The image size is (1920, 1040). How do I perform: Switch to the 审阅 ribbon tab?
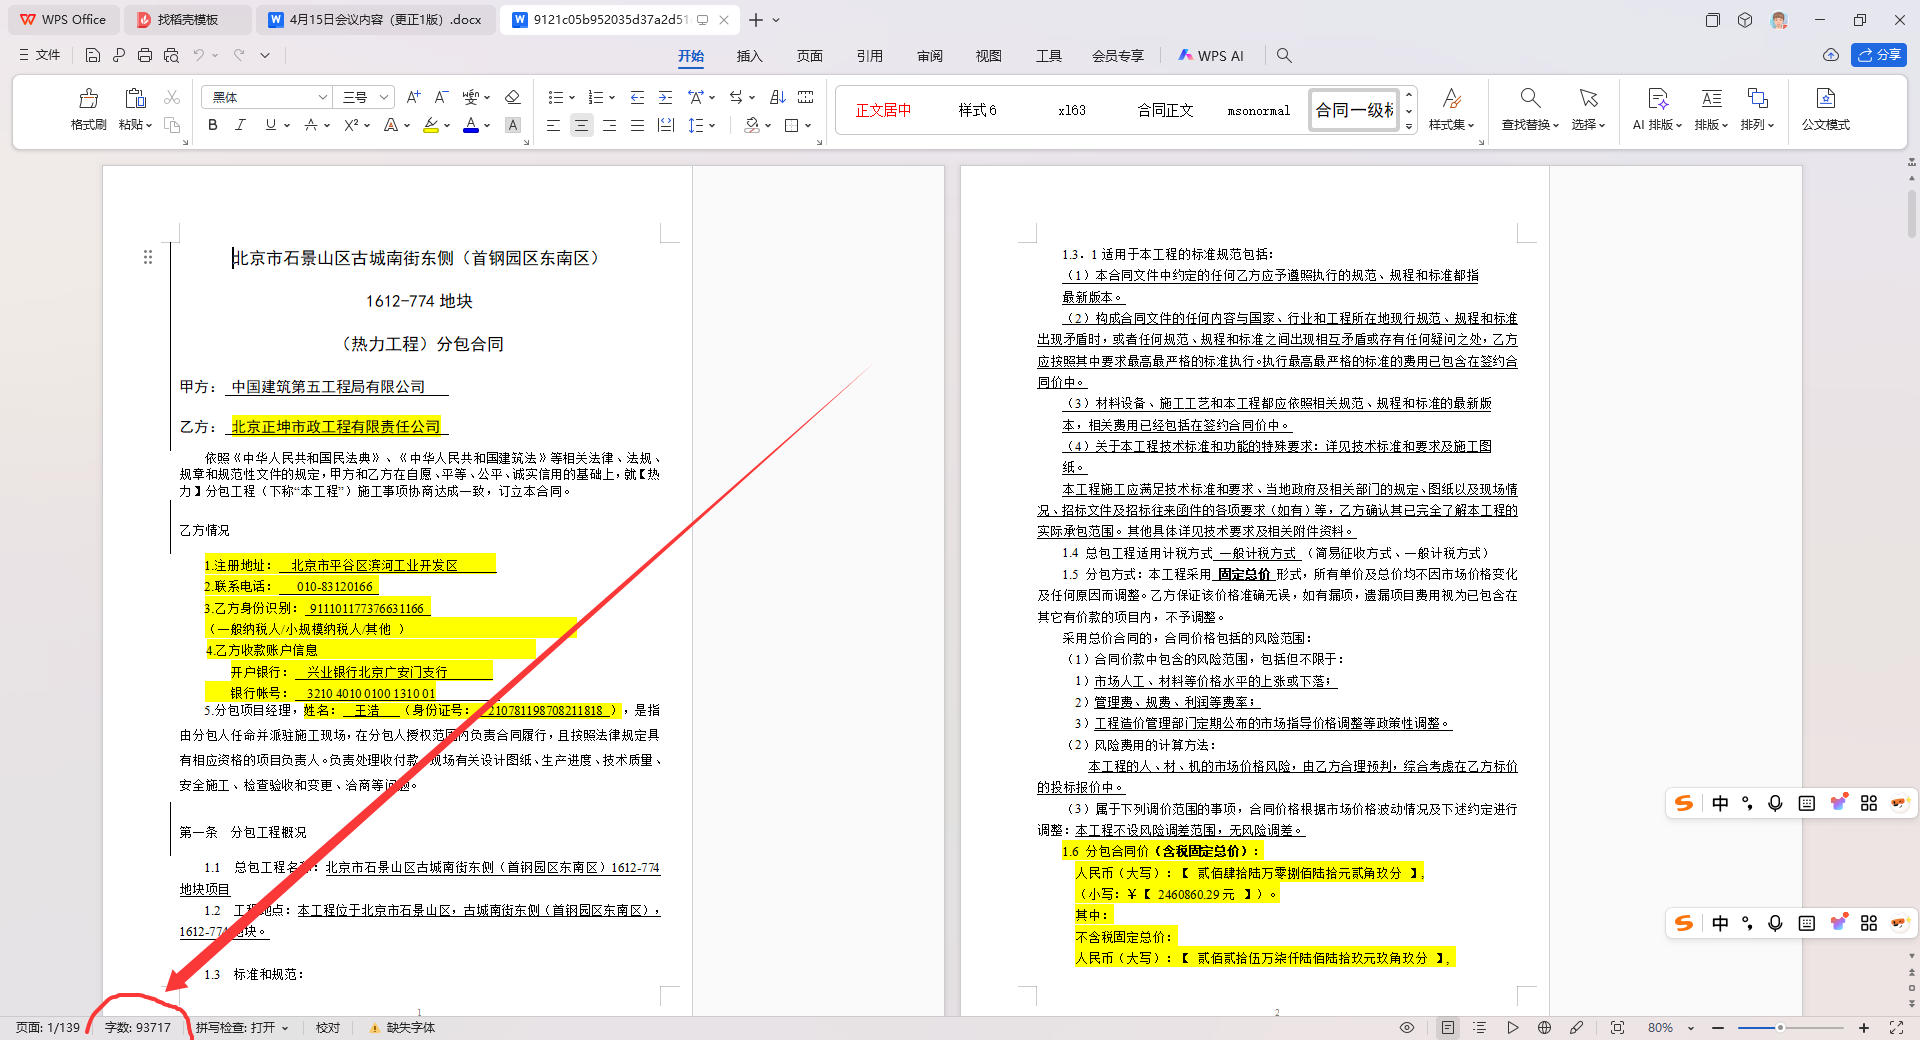click(x=930, y=56)
